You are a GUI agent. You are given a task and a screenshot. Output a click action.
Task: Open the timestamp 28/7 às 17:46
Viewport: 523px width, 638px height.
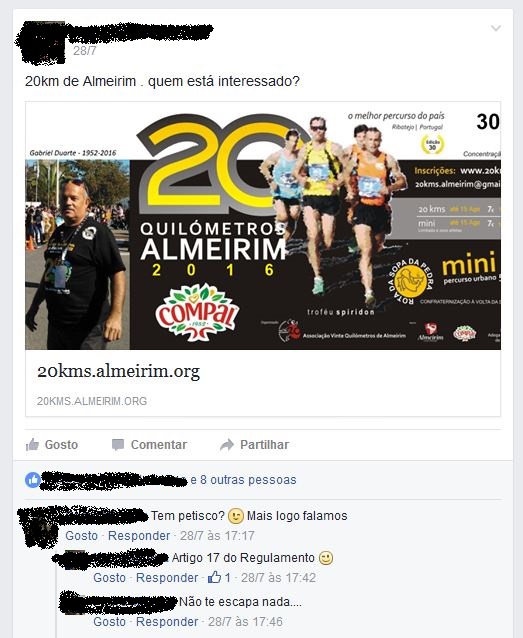[x=245, y=621]
